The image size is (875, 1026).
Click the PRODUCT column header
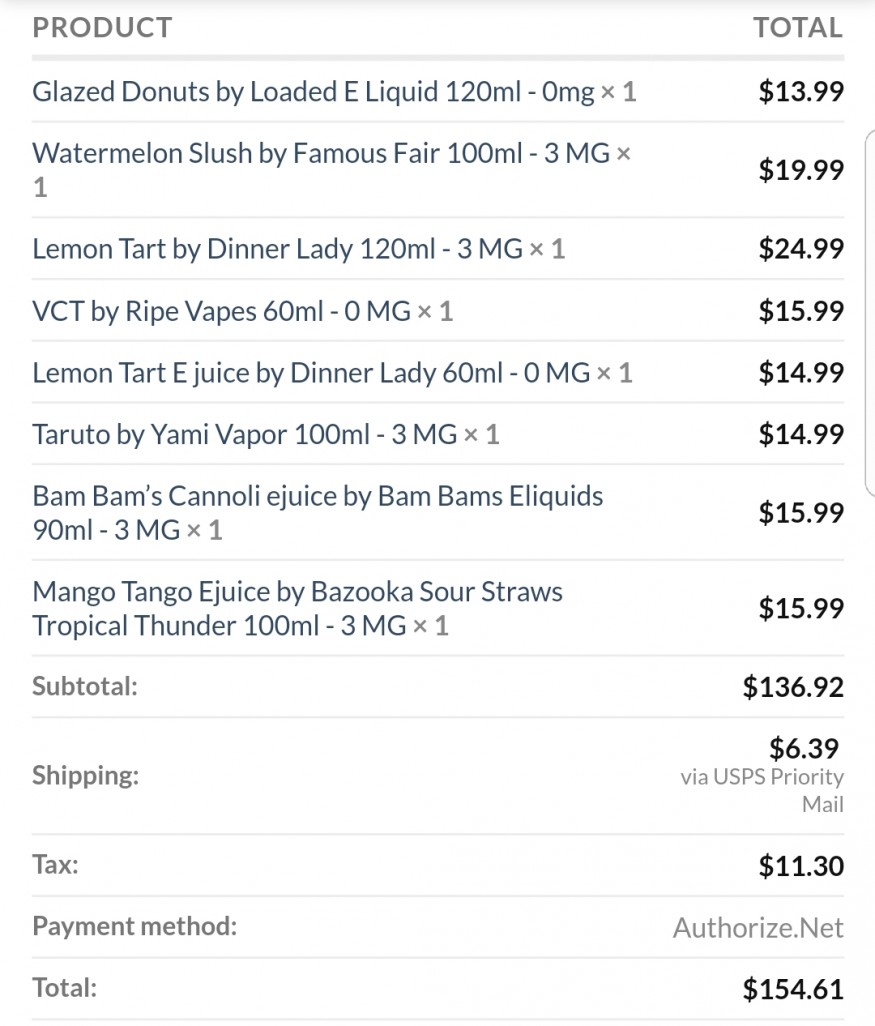(x=102, y=28)
